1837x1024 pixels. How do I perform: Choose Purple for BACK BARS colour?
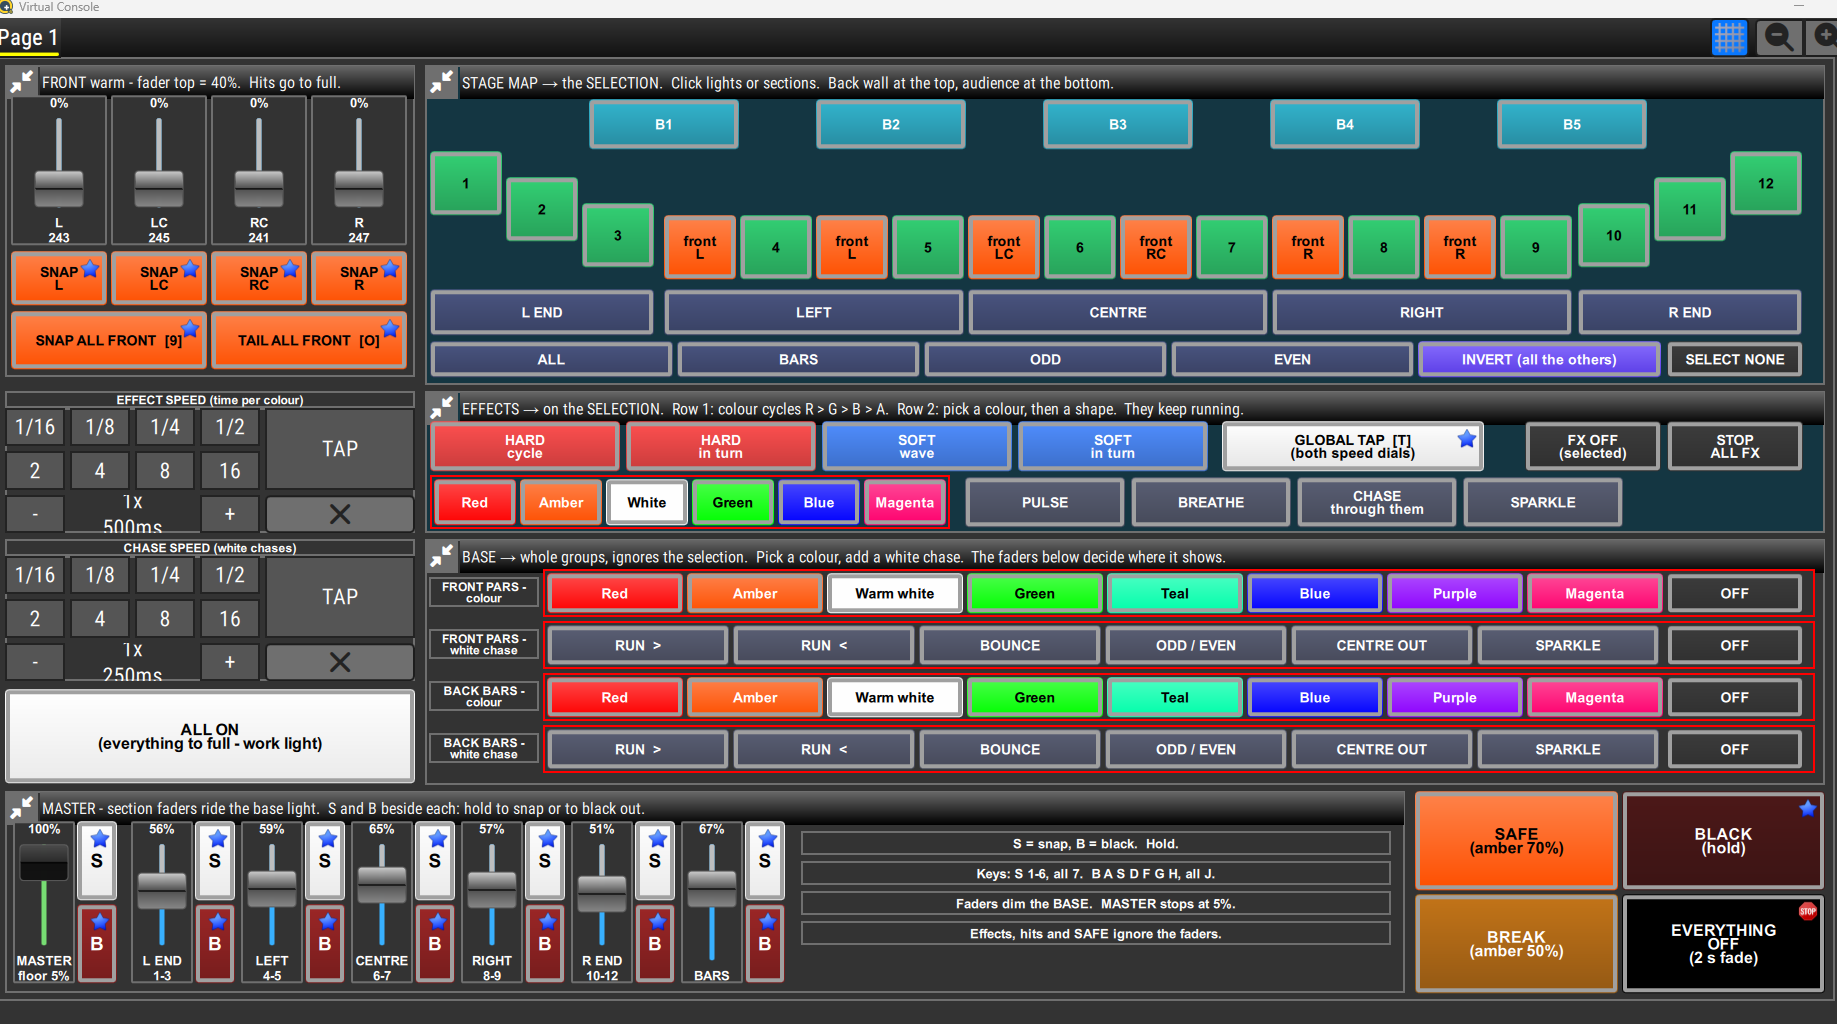coord(1454,697)
